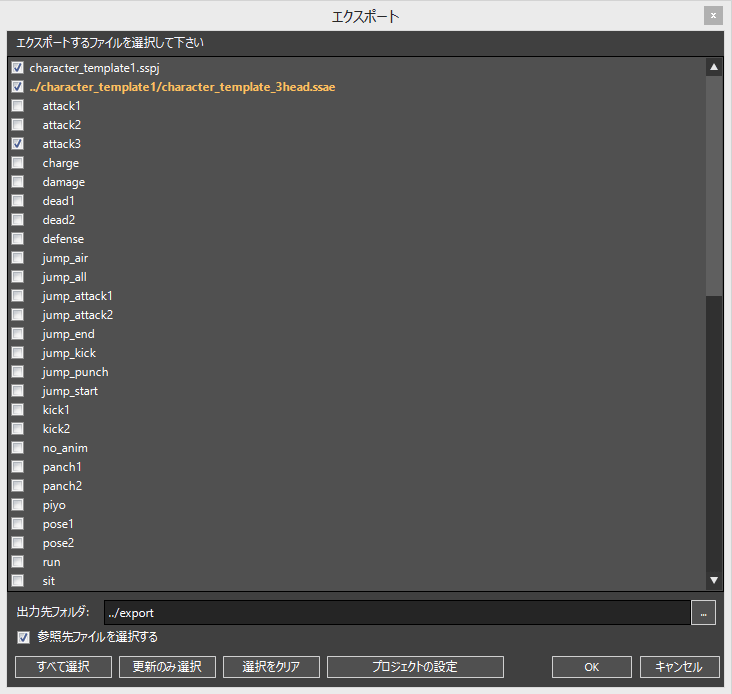The image size is (732, 694).
Task: Select the character_template_3head.ssae row text
Action: [183, 87]
